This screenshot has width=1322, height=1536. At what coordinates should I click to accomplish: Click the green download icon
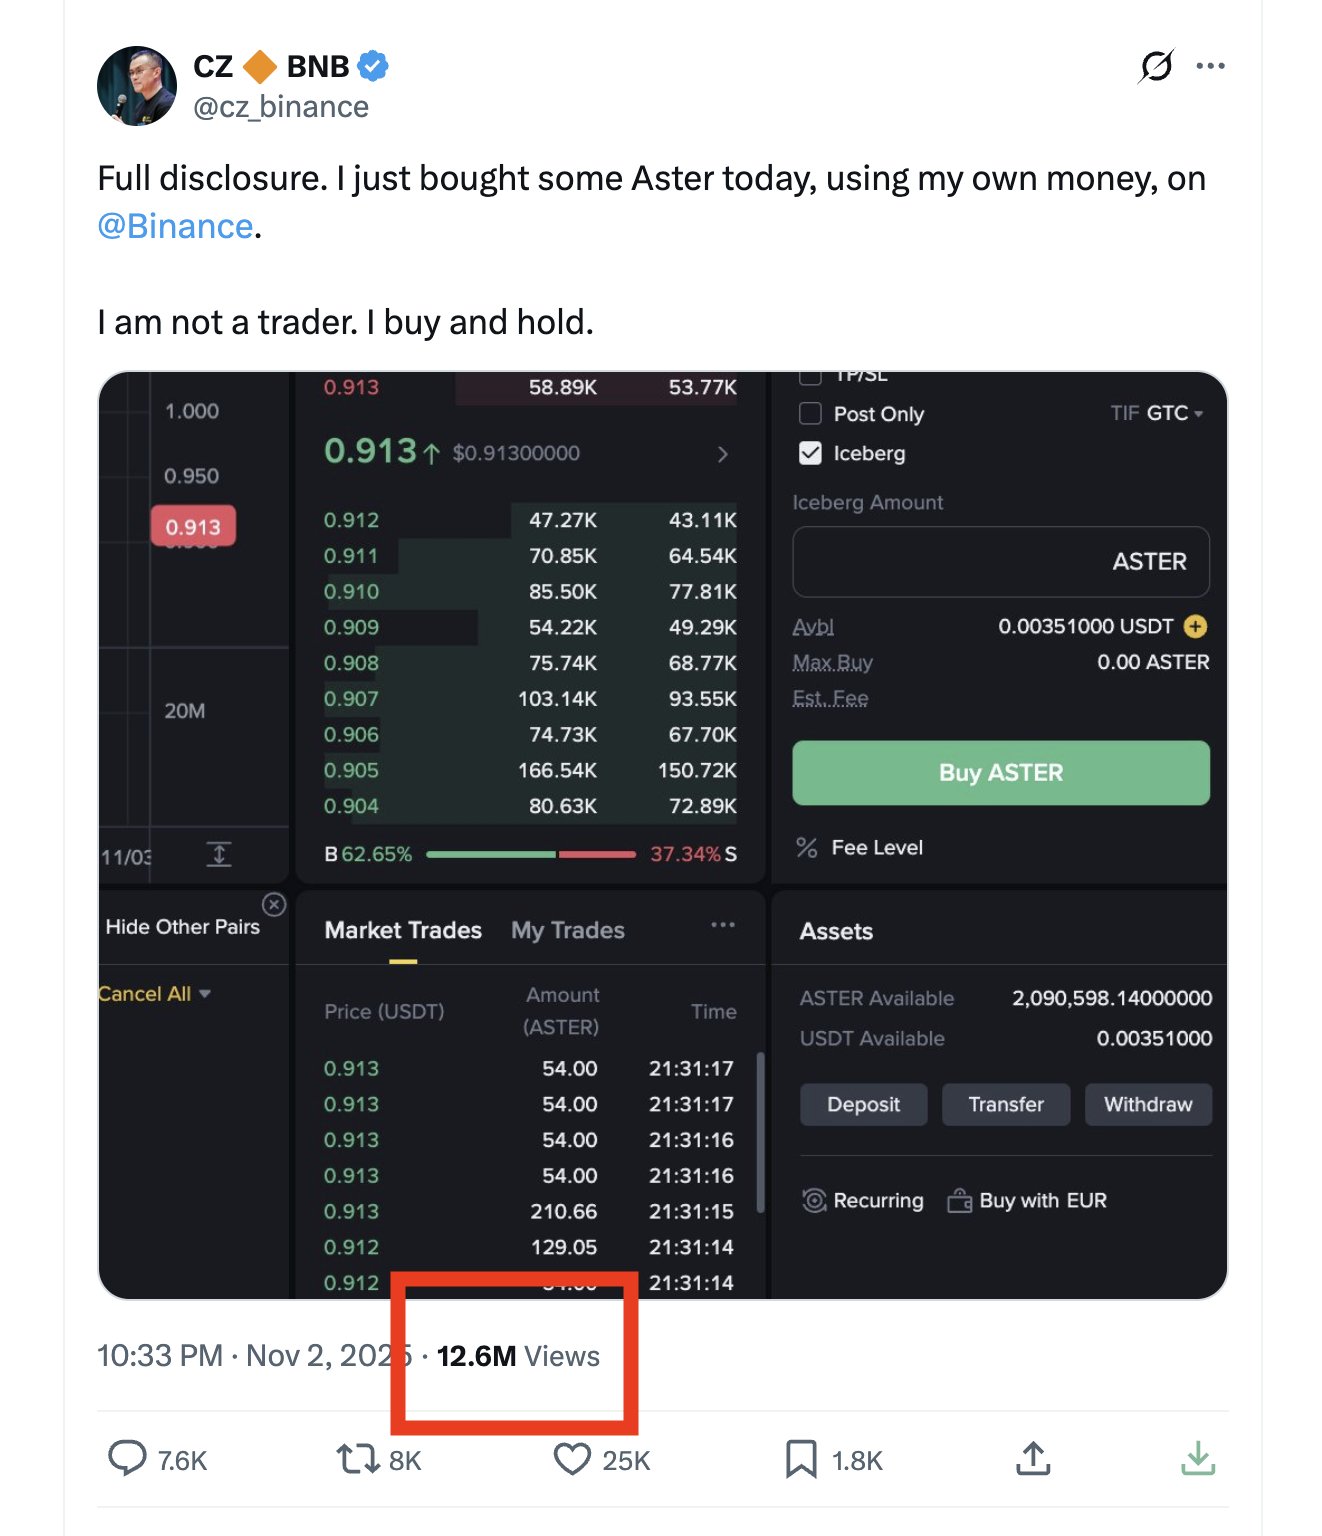pos(1197,1459)
